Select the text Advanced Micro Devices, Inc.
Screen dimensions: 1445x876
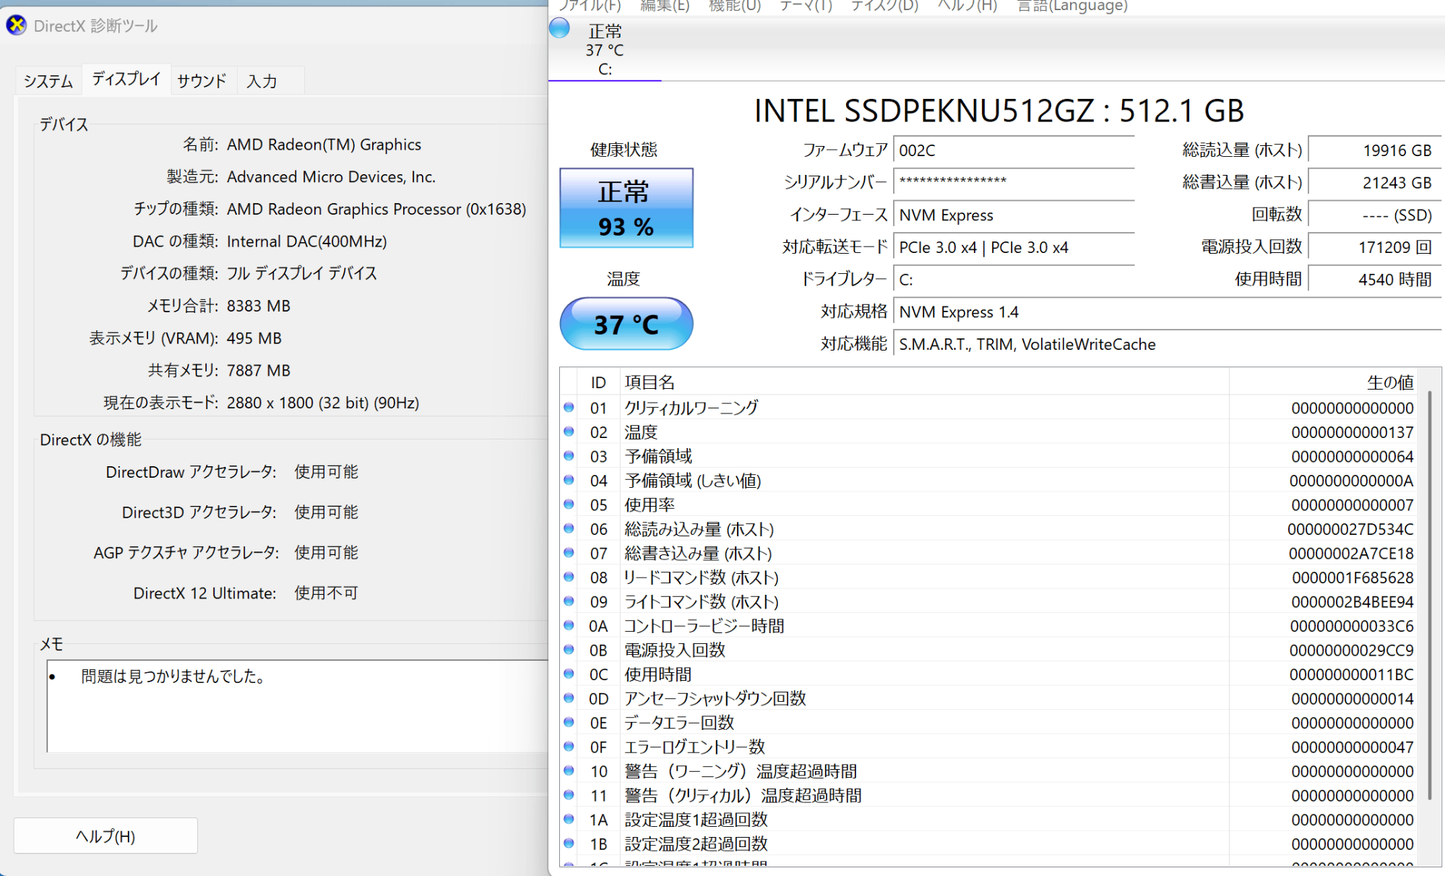tap(331, 177)
